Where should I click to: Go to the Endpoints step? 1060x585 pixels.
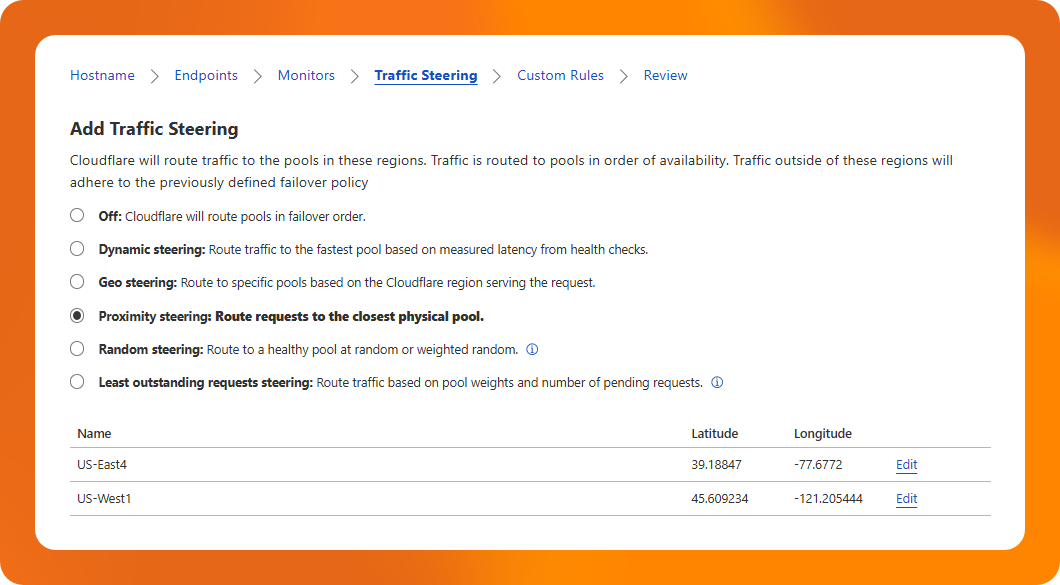pos(206,76)
